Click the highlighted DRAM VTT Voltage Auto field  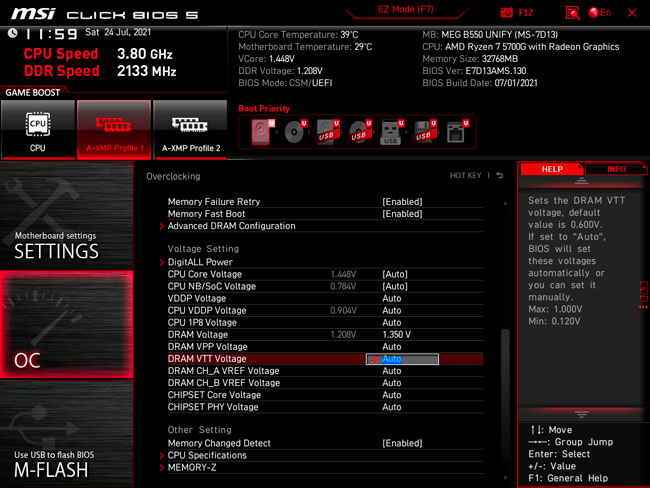click(x=402, y=359)
